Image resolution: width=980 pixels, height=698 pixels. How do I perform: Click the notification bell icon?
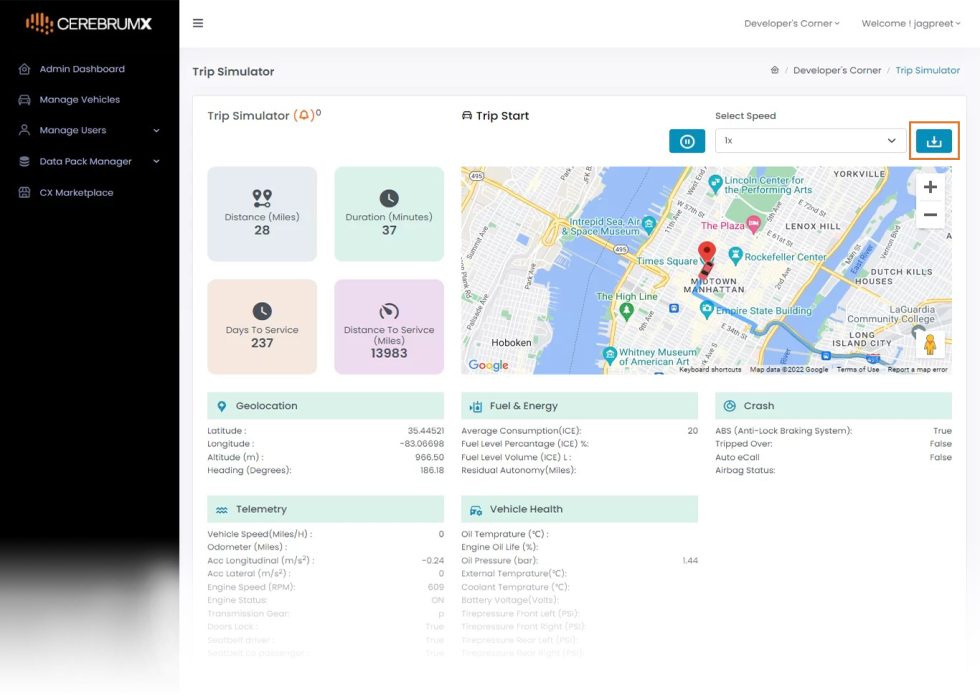coord(304,116)
